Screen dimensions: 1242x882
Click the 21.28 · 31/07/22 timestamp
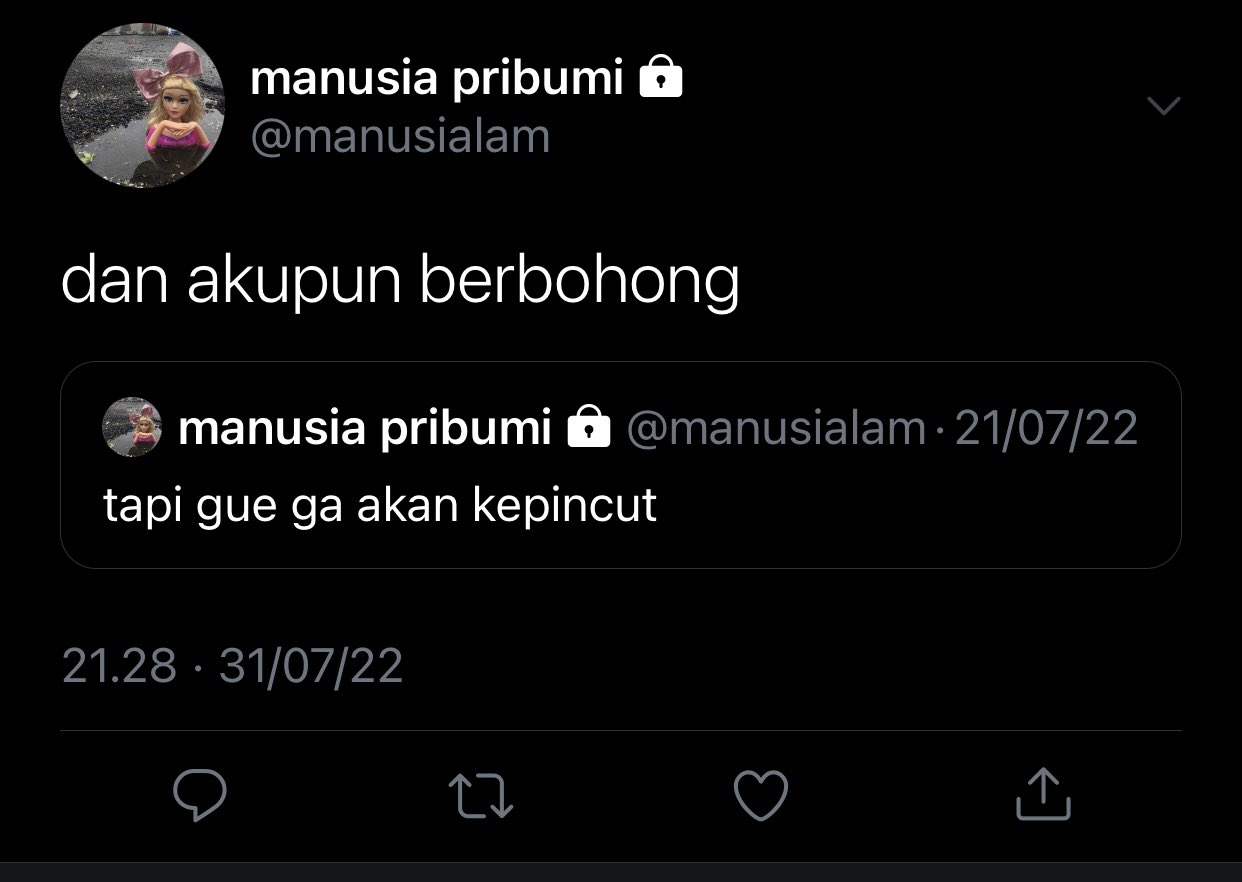232,665
